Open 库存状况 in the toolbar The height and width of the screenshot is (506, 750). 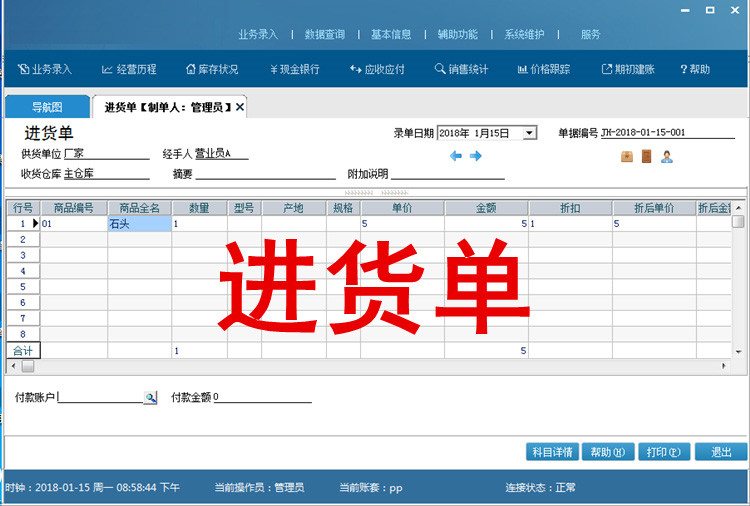point(212,70)
